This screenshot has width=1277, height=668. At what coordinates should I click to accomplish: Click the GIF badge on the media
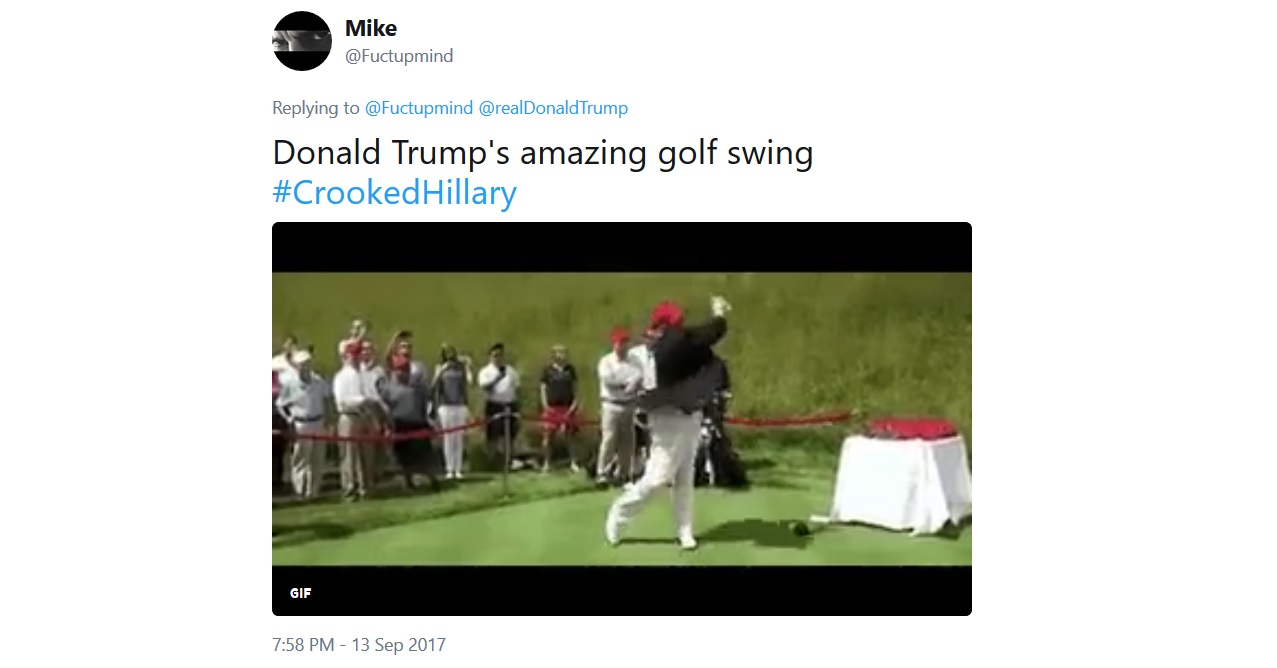(301, 593)
